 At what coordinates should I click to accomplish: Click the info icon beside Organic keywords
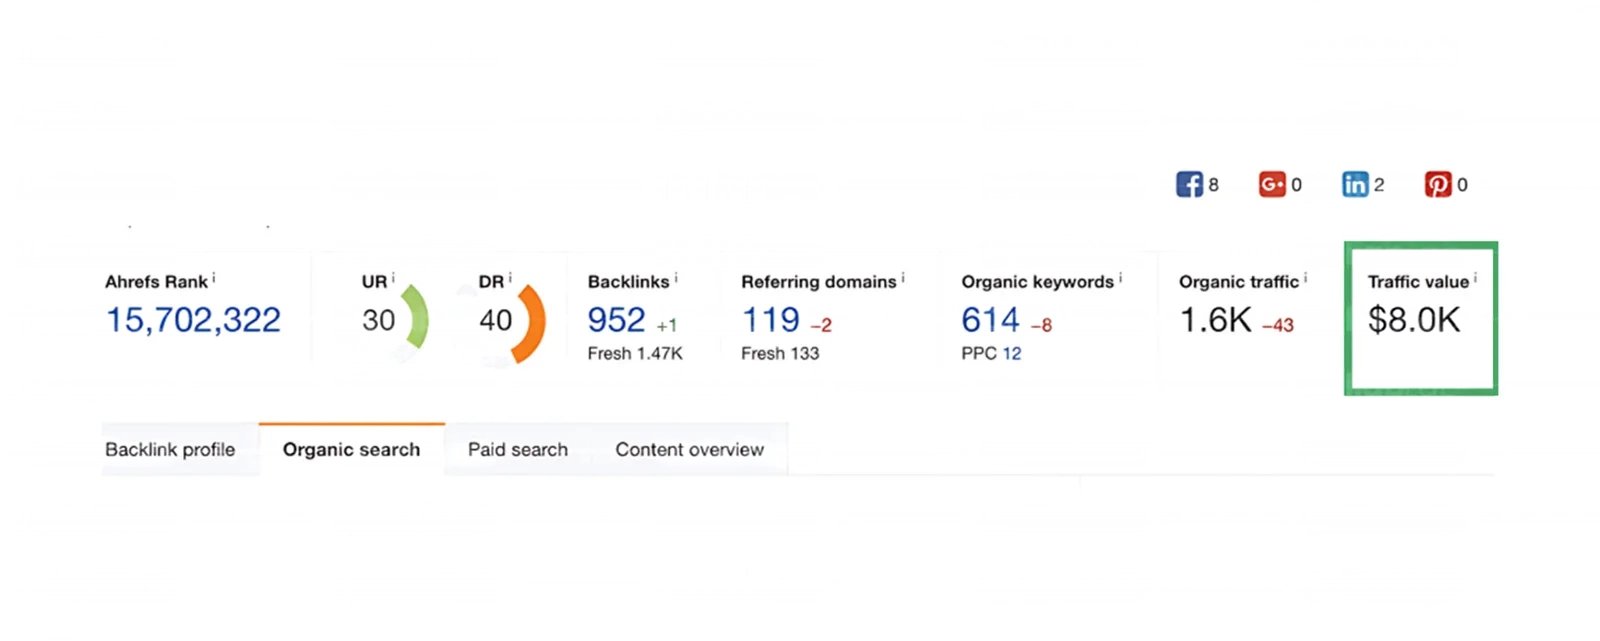tap(1120, 278)
